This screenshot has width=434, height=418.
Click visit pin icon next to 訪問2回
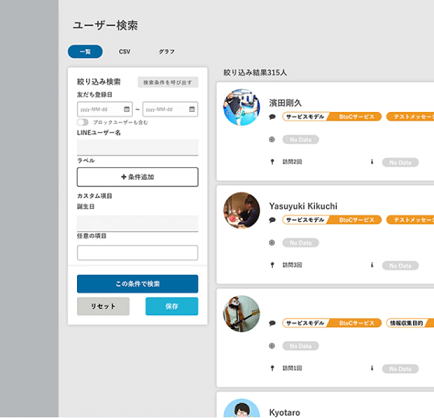272,162
